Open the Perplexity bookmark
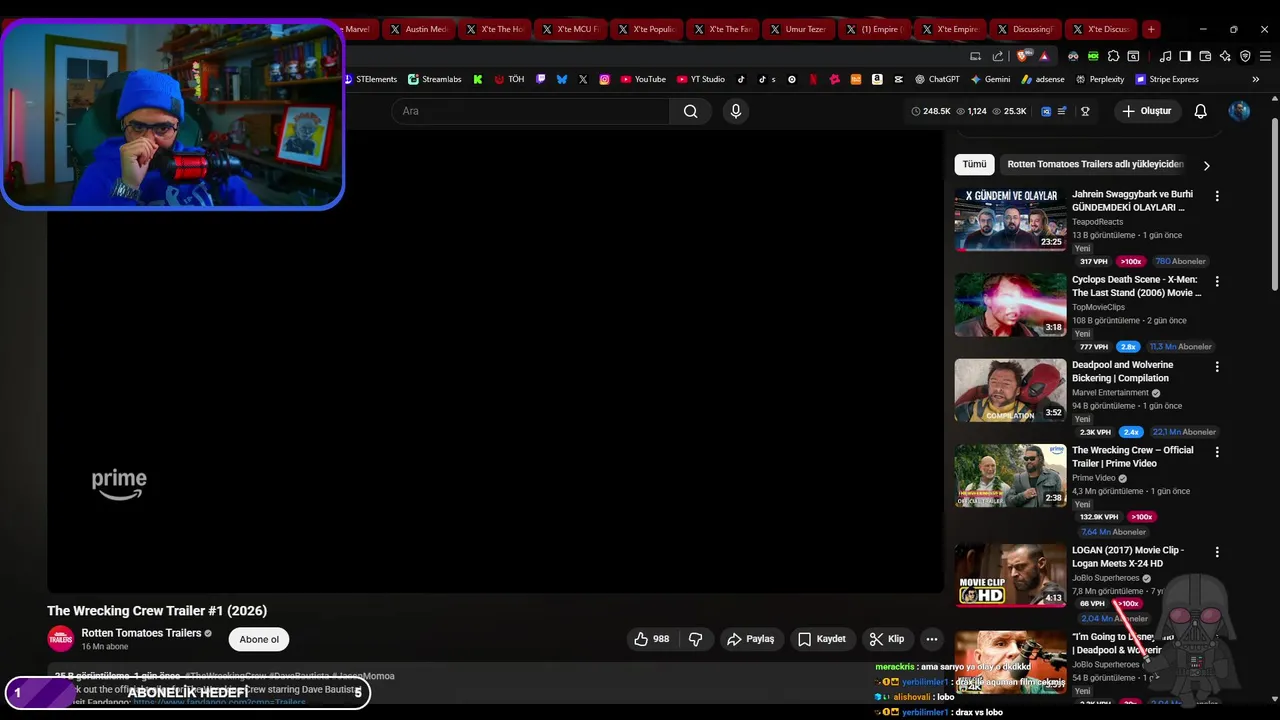The image size is (1280, 720). coord(1100,79)
